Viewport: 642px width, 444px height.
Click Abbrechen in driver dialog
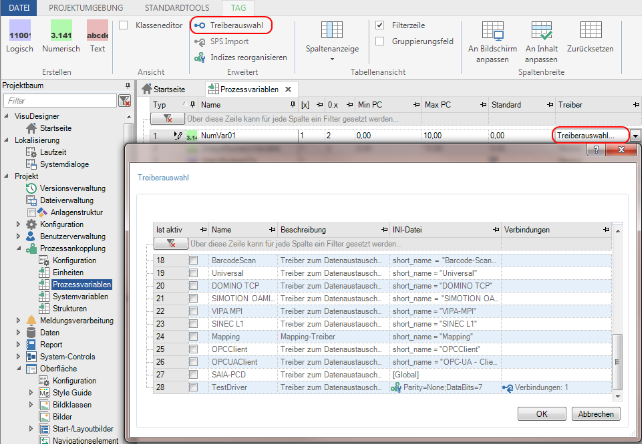point(596,414)
